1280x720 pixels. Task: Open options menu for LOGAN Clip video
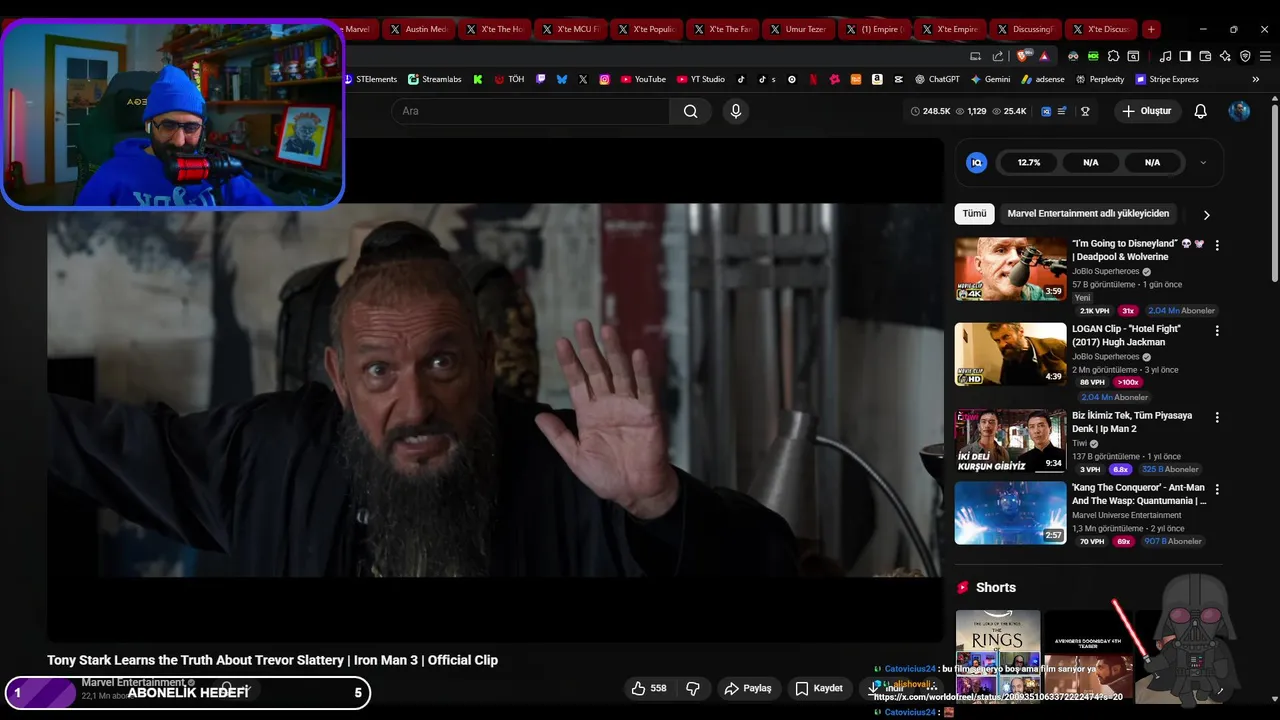pyautogui.click(x=1217, y=331)
